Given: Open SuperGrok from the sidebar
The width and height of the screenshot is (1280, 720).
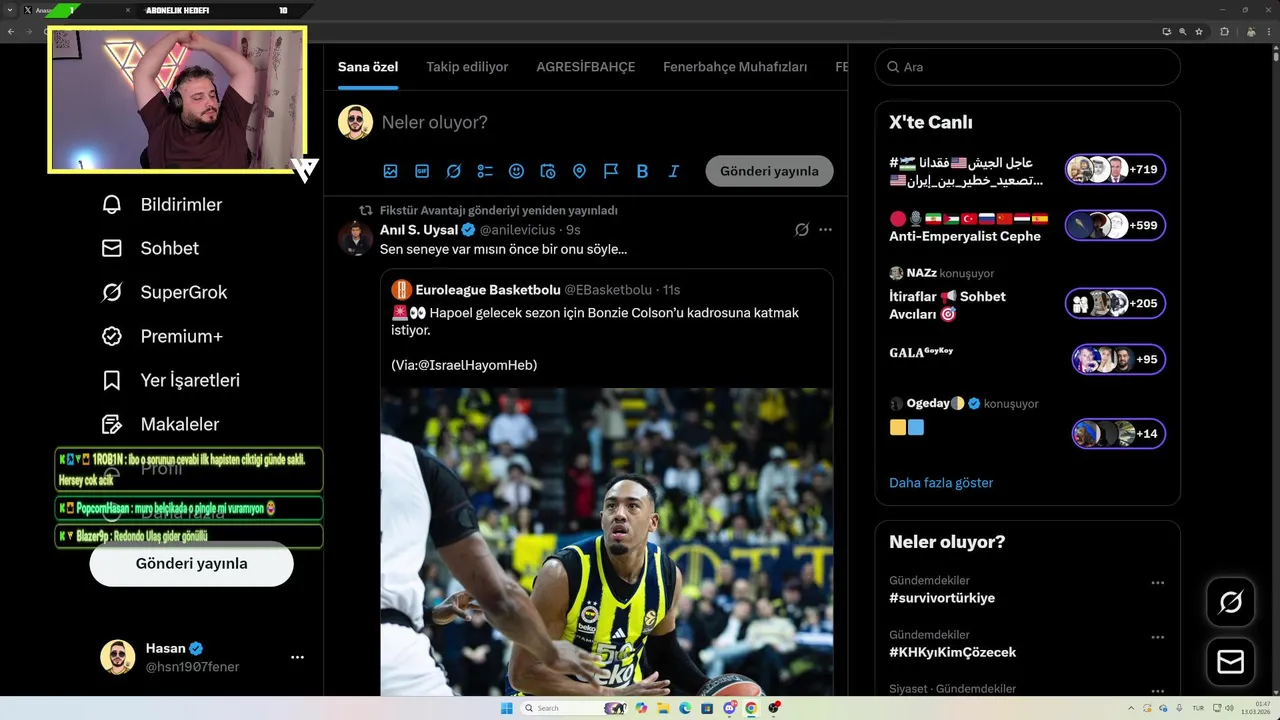Looking at the screenshot, I should pyautogui.click(x=164, y=293).
